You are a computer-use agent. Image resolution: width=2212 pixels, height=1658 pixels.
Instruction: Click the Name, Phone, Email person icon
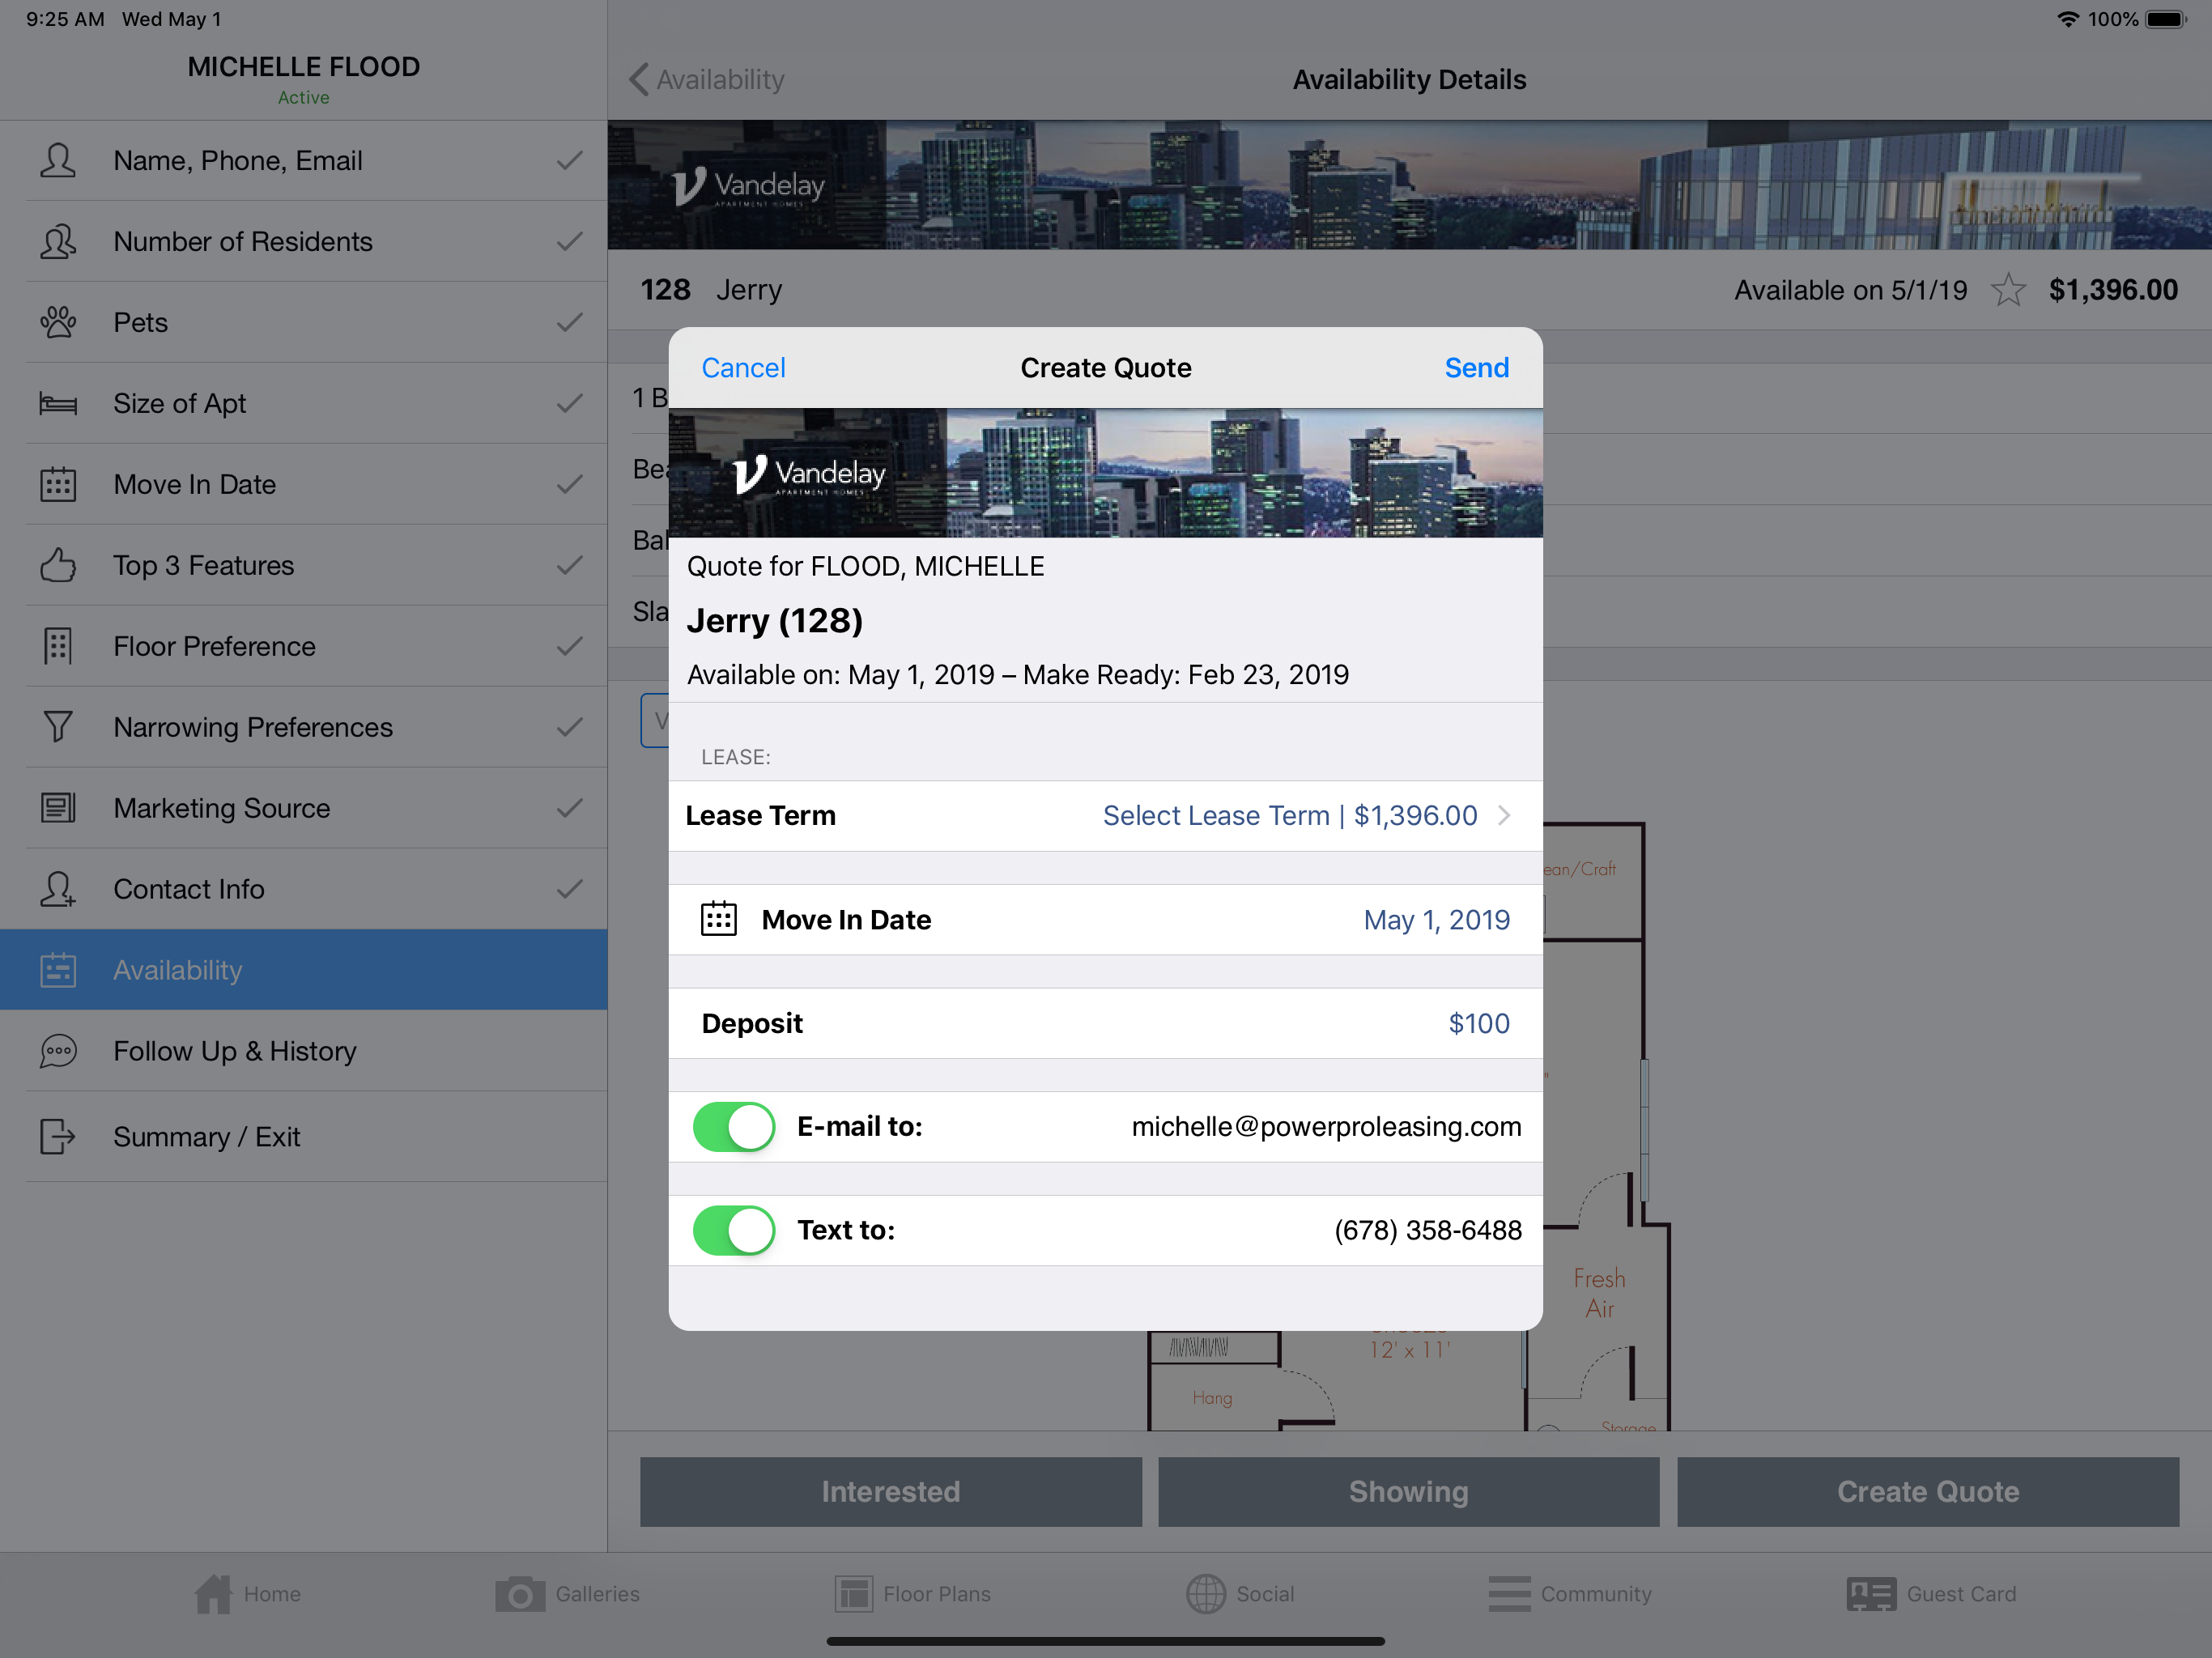(x=58, y=161)
